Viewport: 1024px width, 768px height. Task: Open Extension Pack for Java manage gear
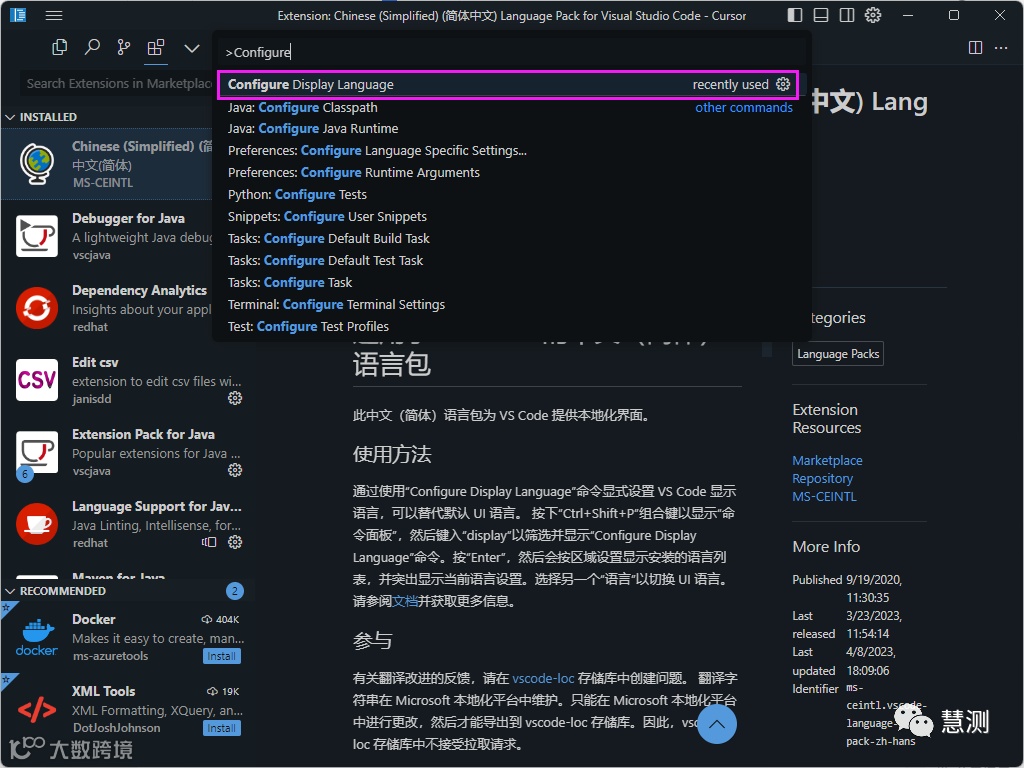point(235,470)
